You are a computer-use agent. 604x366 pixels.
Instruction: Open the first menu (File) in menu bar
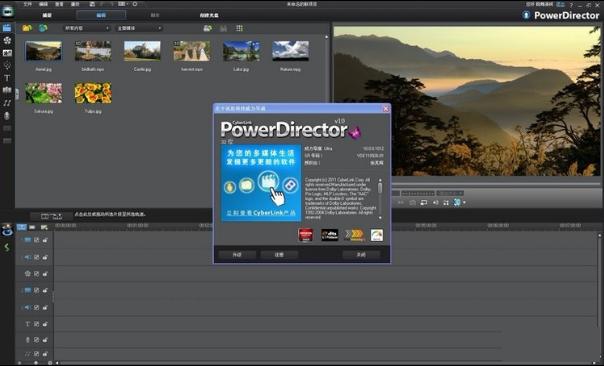[x=27, y=4]
